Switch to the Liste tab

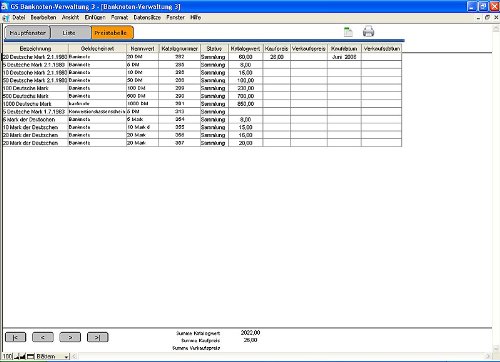(x=69, y=33)
